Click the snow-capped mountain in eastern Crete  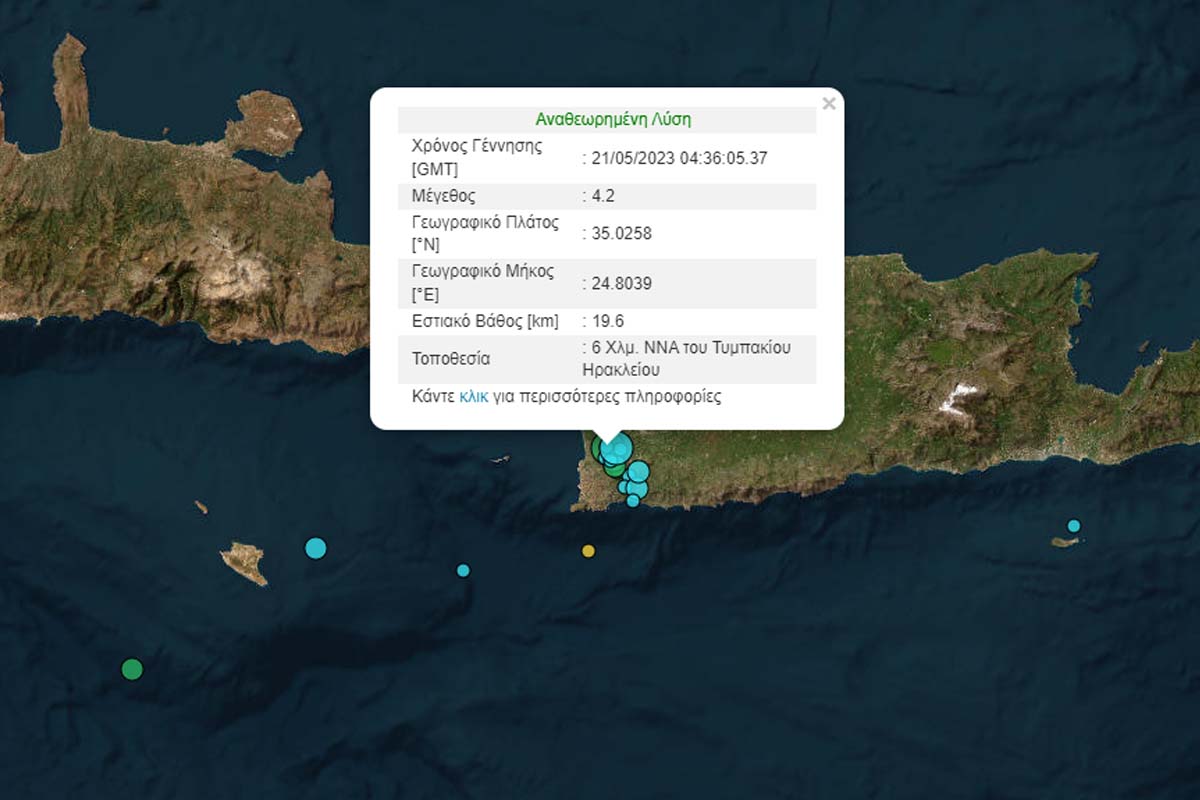[x=958, y=397]
